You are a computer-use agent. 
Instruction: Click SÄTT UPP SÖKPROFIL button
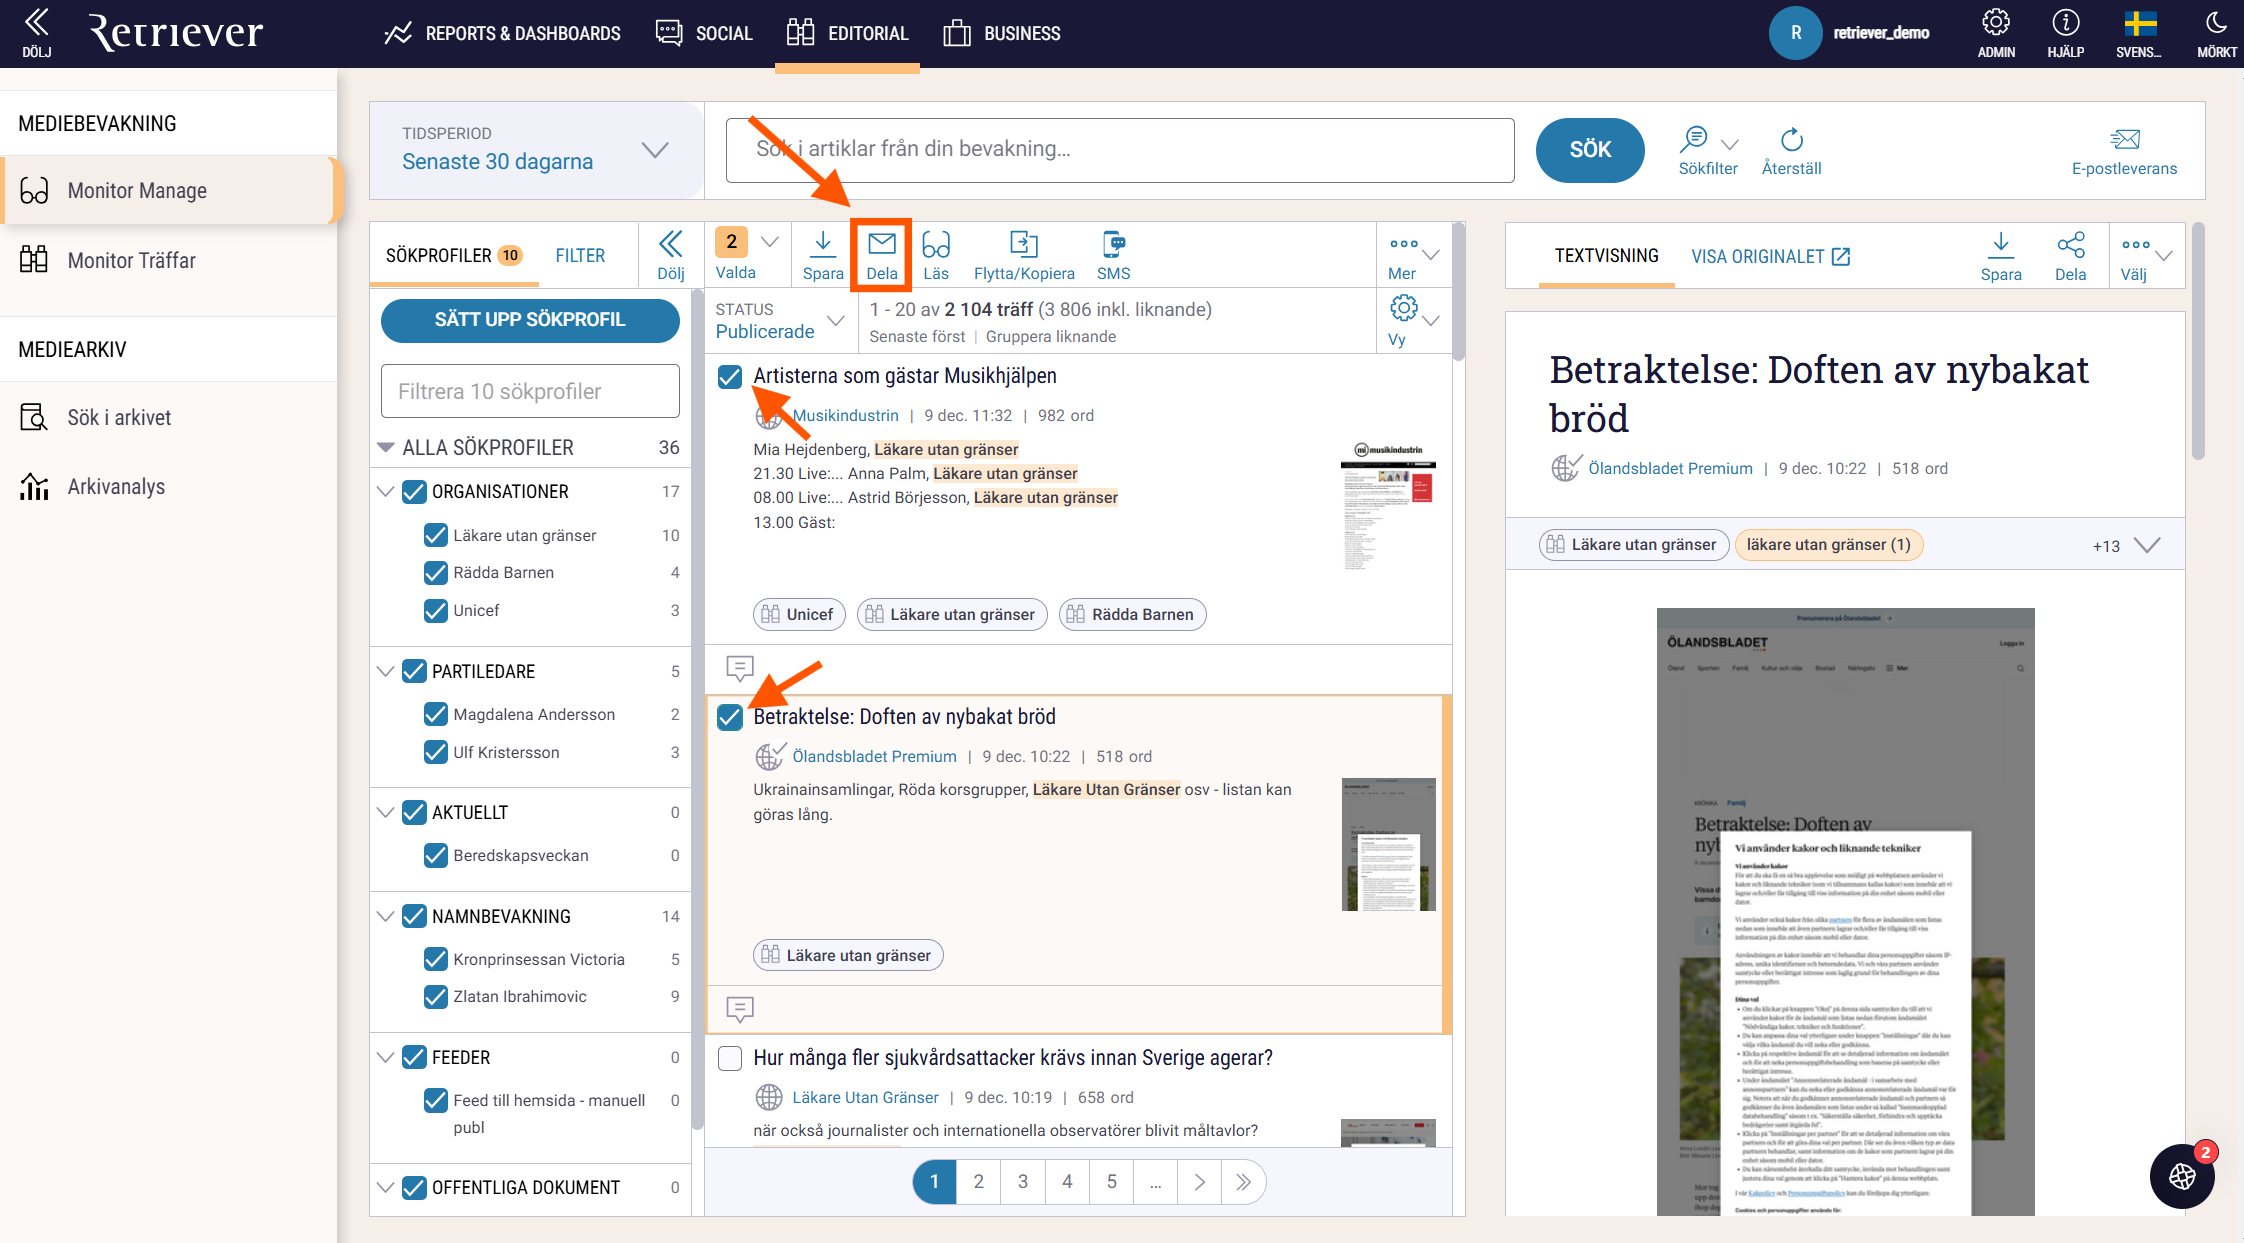pos(530,320)
